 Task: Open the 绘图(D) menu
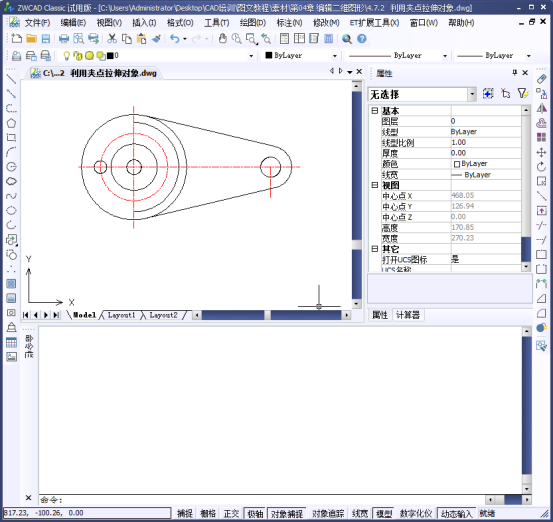pos(253,23)
